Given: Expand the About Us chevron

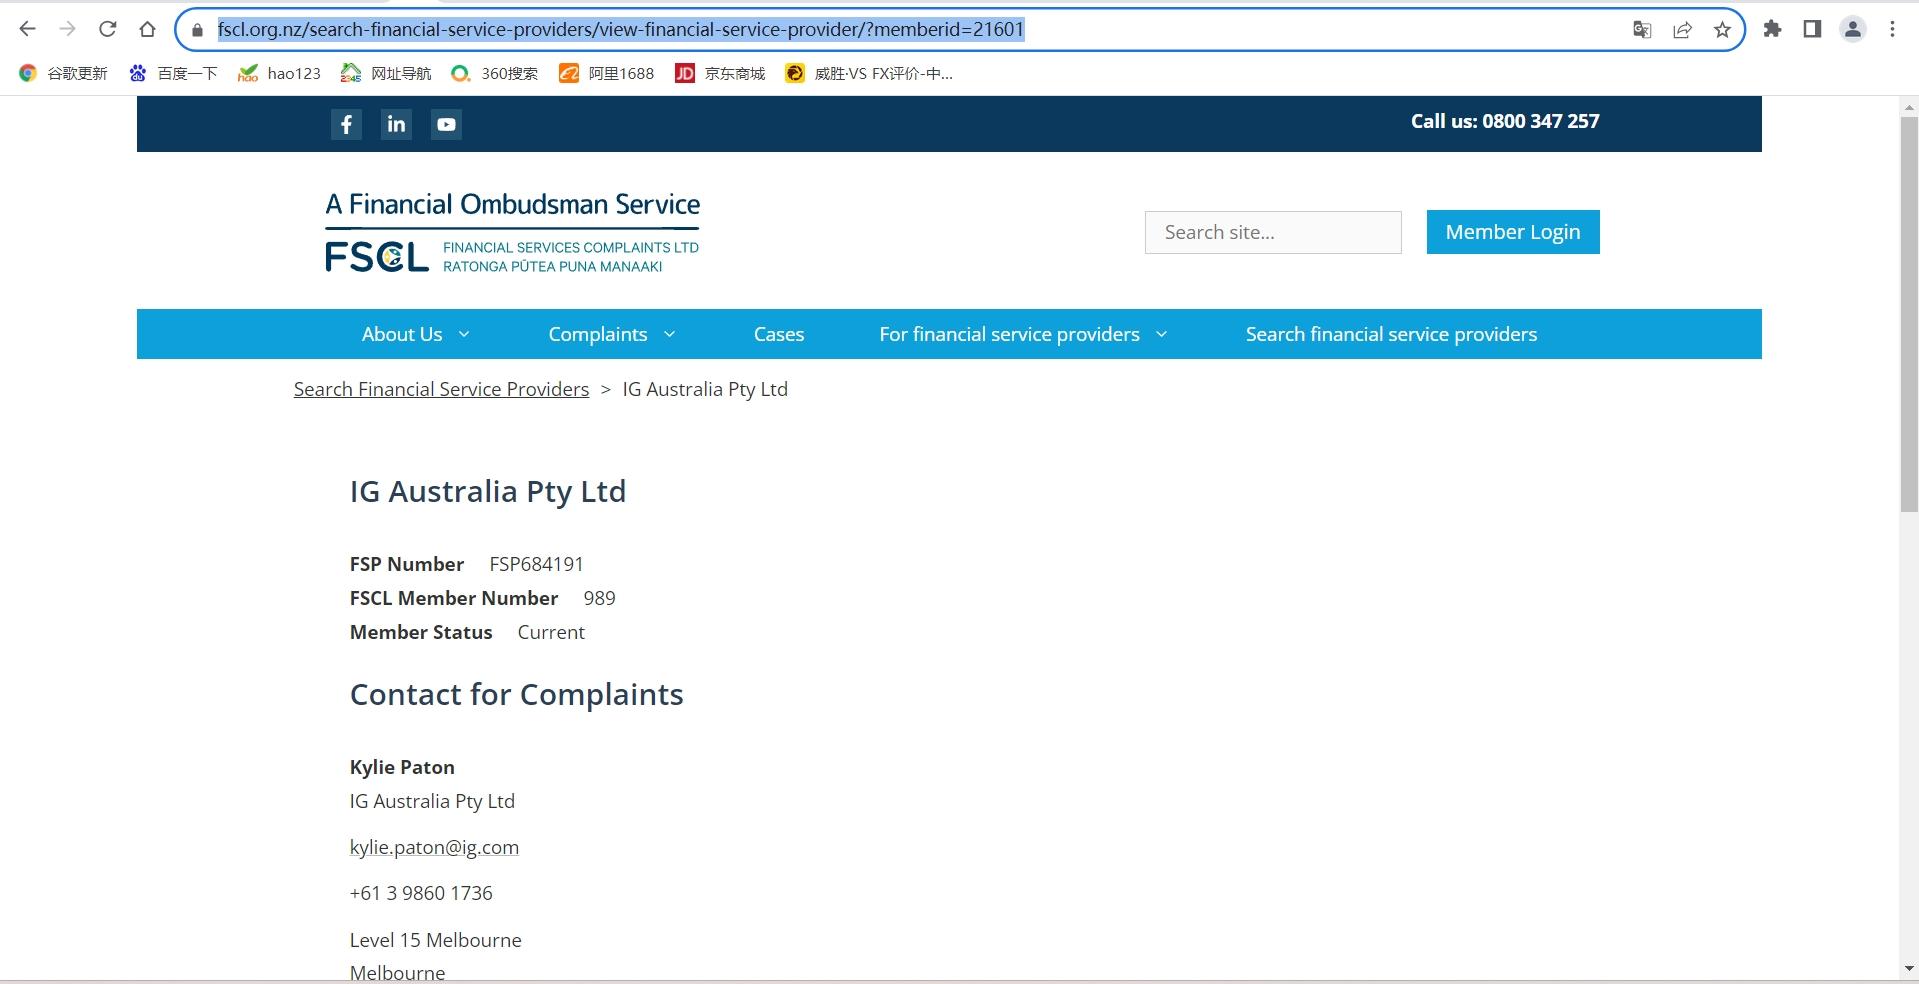Looking at the screenshot, I should coord(464,334).
